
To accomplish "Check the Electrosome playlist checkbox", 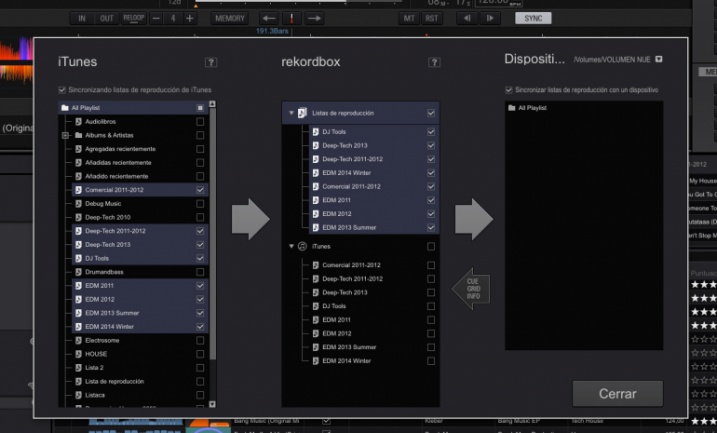I will [201, 340].
